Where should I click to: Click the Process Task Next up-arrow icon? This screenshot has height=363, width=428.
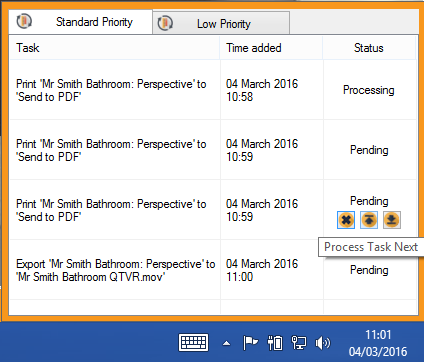369,220
